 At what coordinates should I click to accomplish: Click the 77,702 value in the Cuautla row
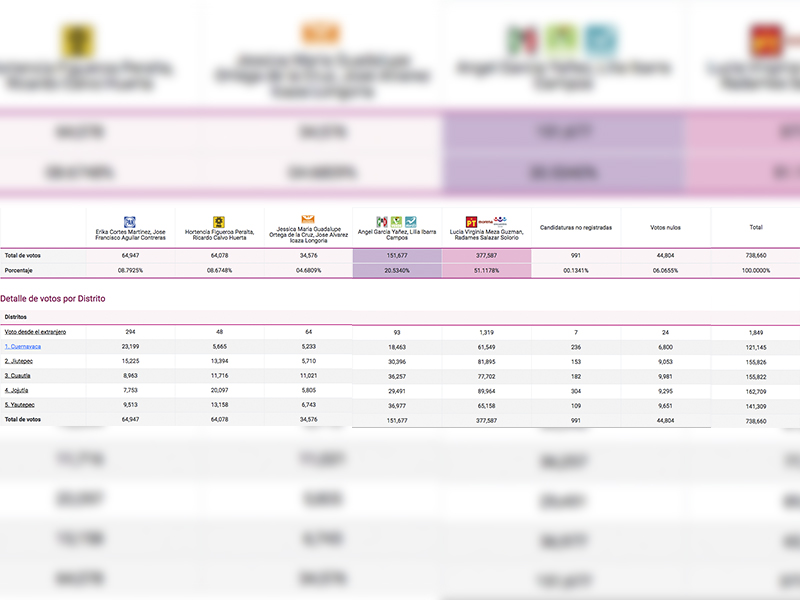[486, 377]
